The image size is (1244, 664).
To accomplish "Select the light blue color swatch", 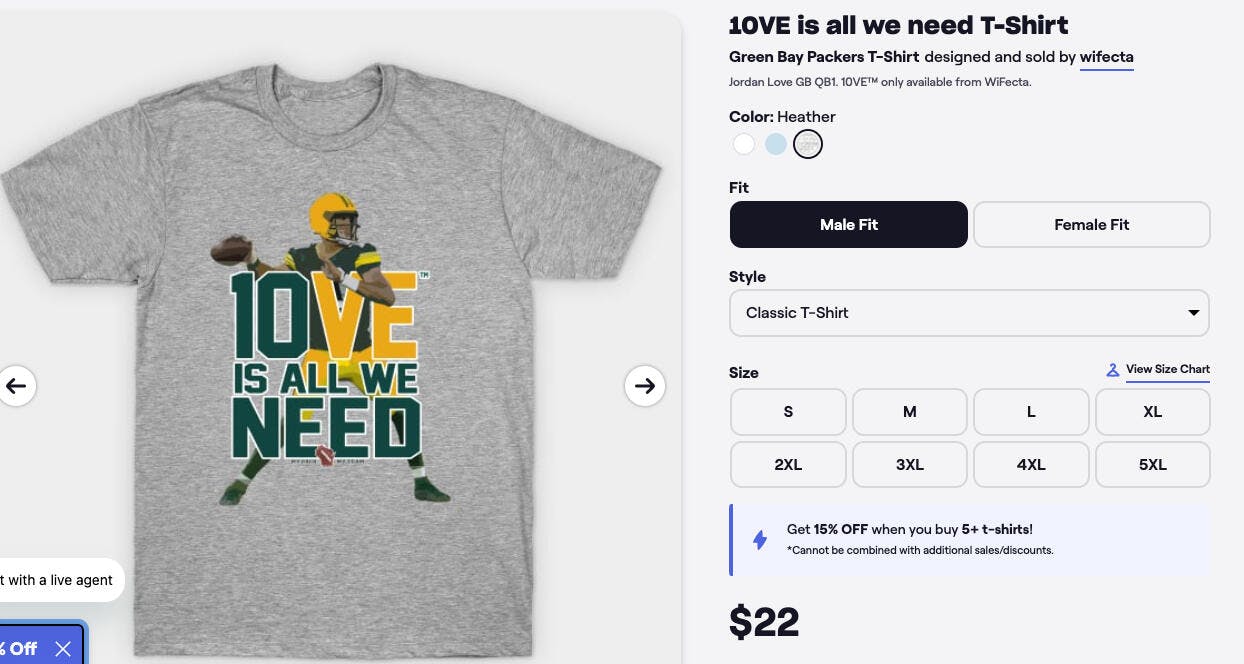I will 775,144.
